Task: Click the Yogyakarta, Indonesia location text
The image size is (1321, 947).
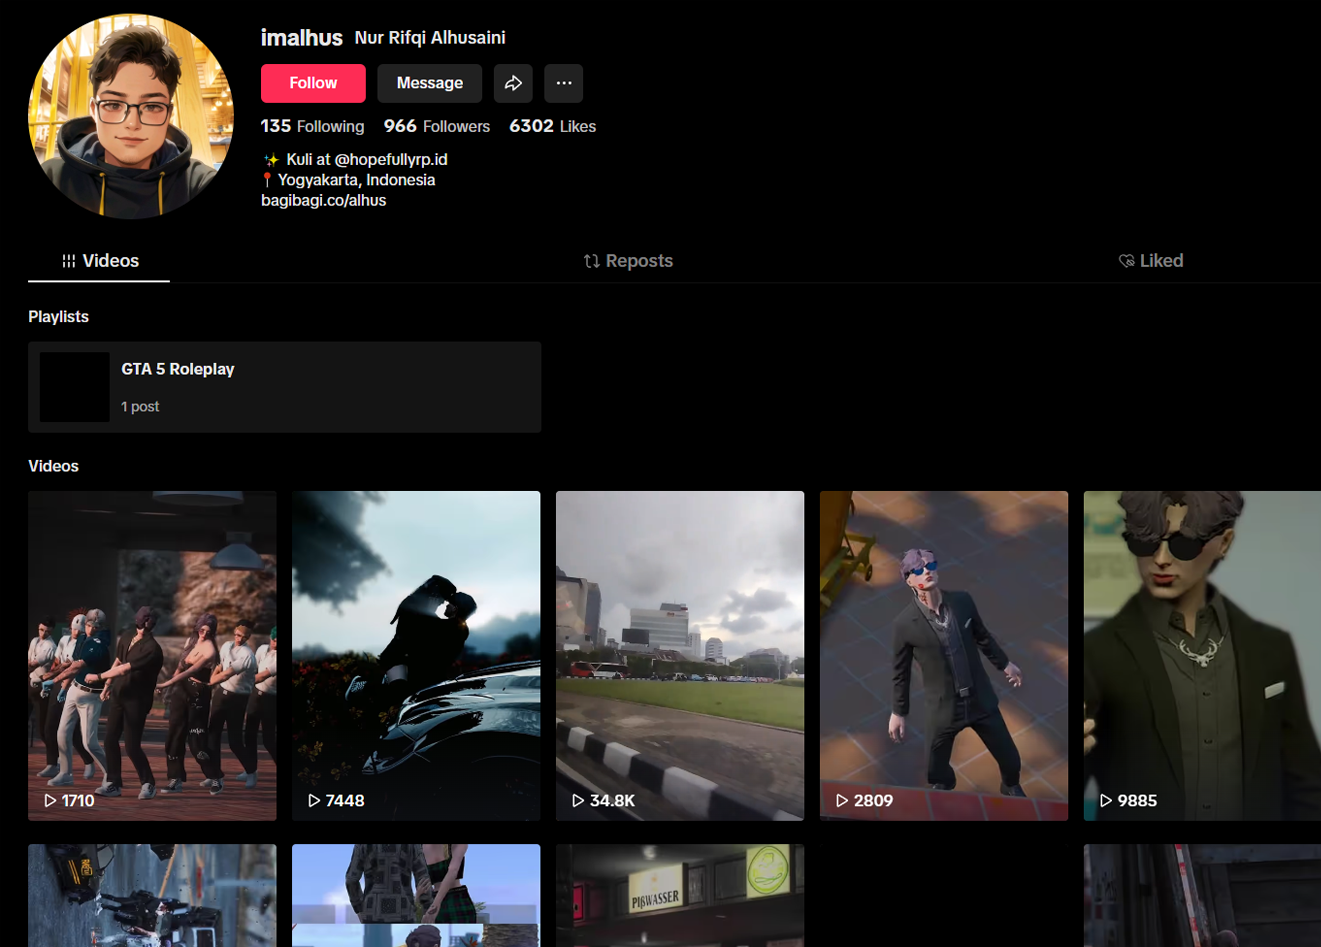Action: tap(356, 180)
